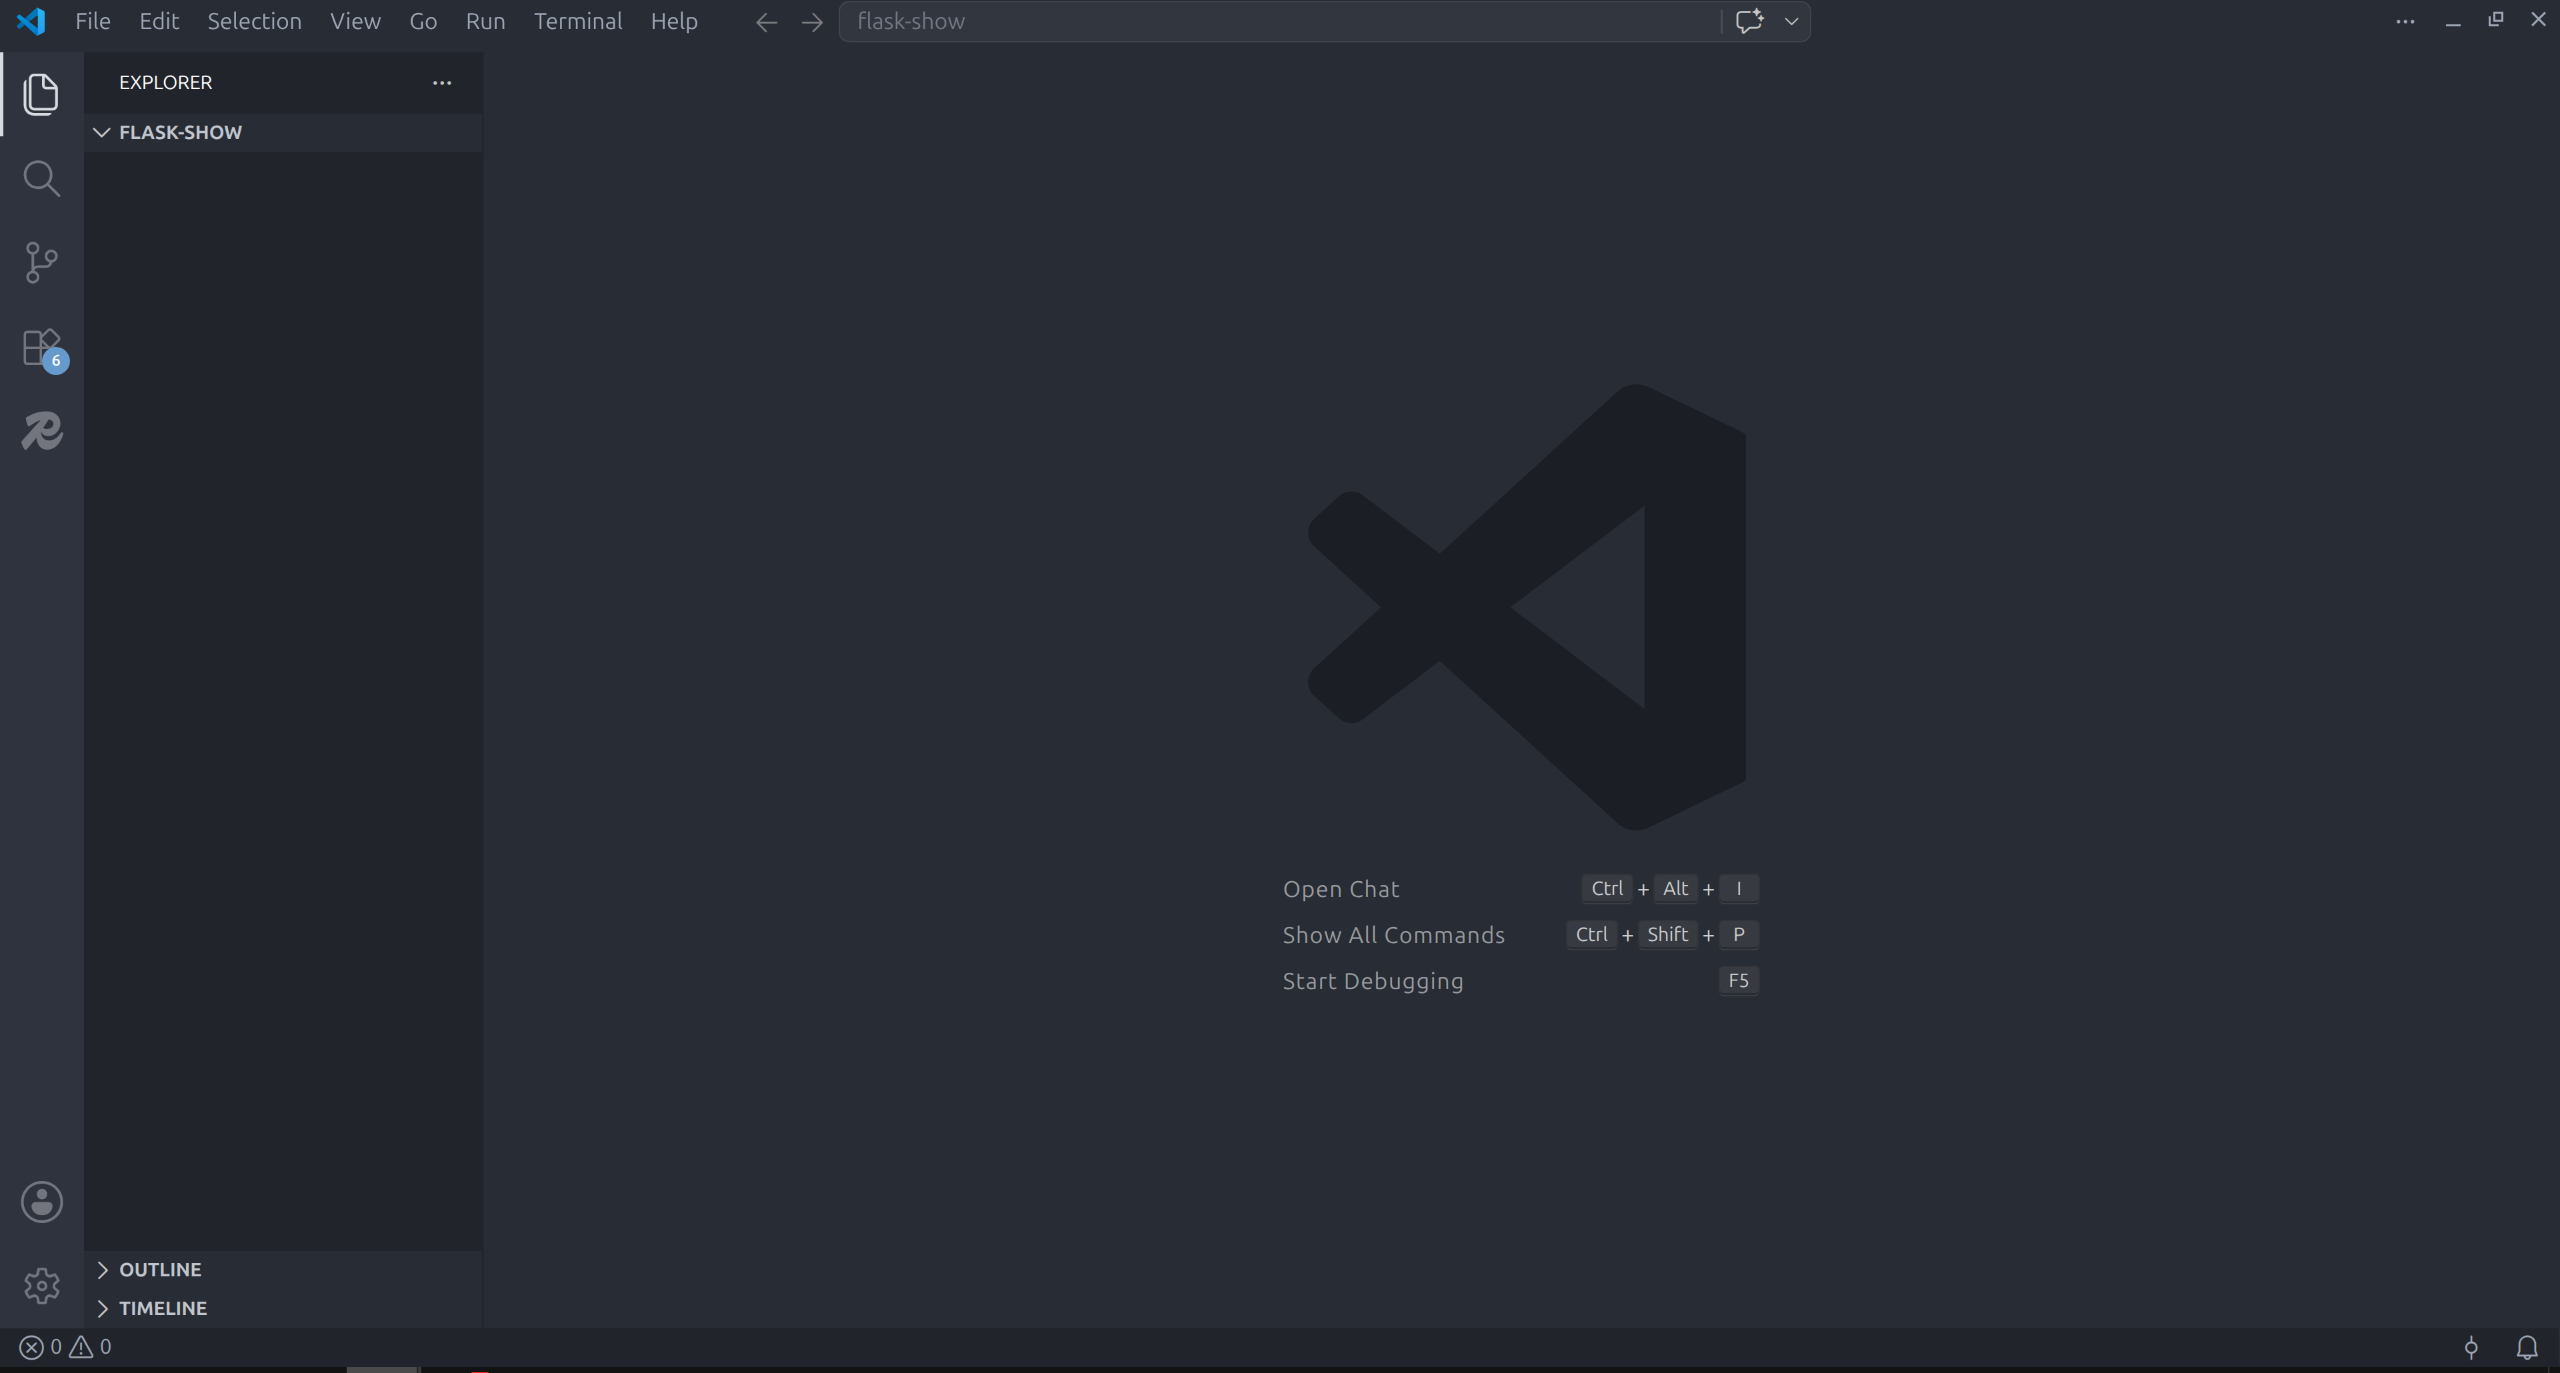Click the Start Debugging hint
This screenshot has height=1373, width=2560.
click(1373, 981)
